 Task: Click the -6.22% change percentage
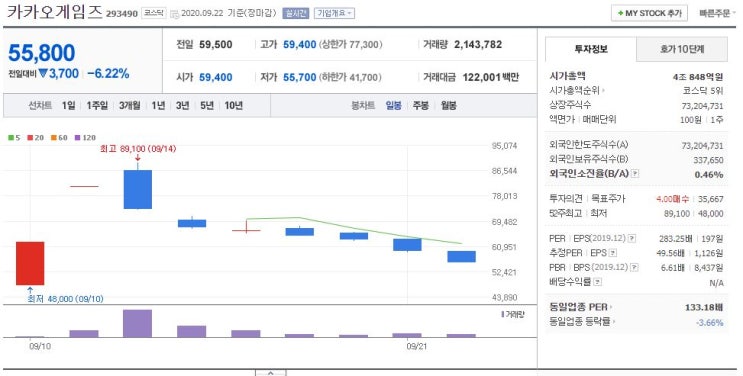(108, 73)
